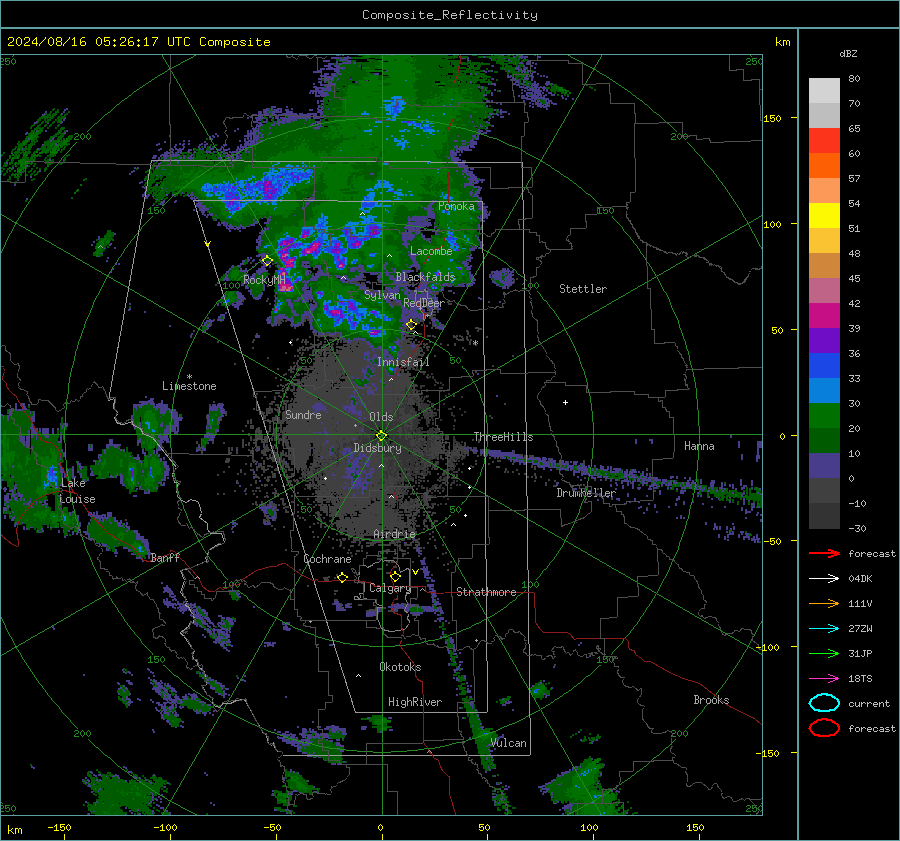Pick the green 31JP arrow legend icon
The height and width of the screenshot is (841, 900).
coord(824,653)
